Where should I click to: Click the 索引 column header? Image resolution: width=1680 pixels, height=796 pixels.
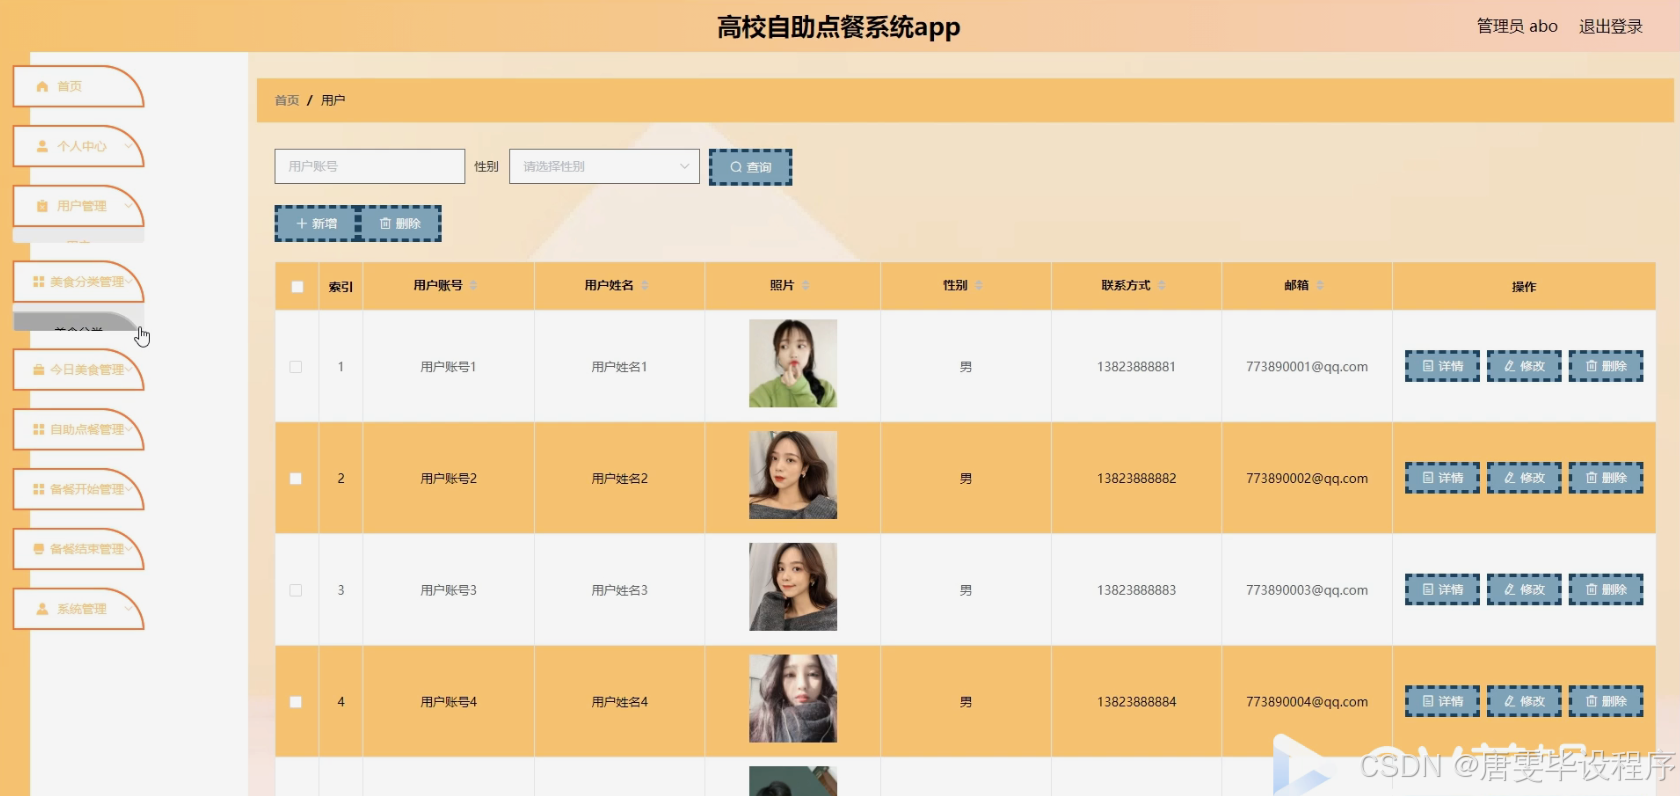pyautogui.click(x=341, y=287)
